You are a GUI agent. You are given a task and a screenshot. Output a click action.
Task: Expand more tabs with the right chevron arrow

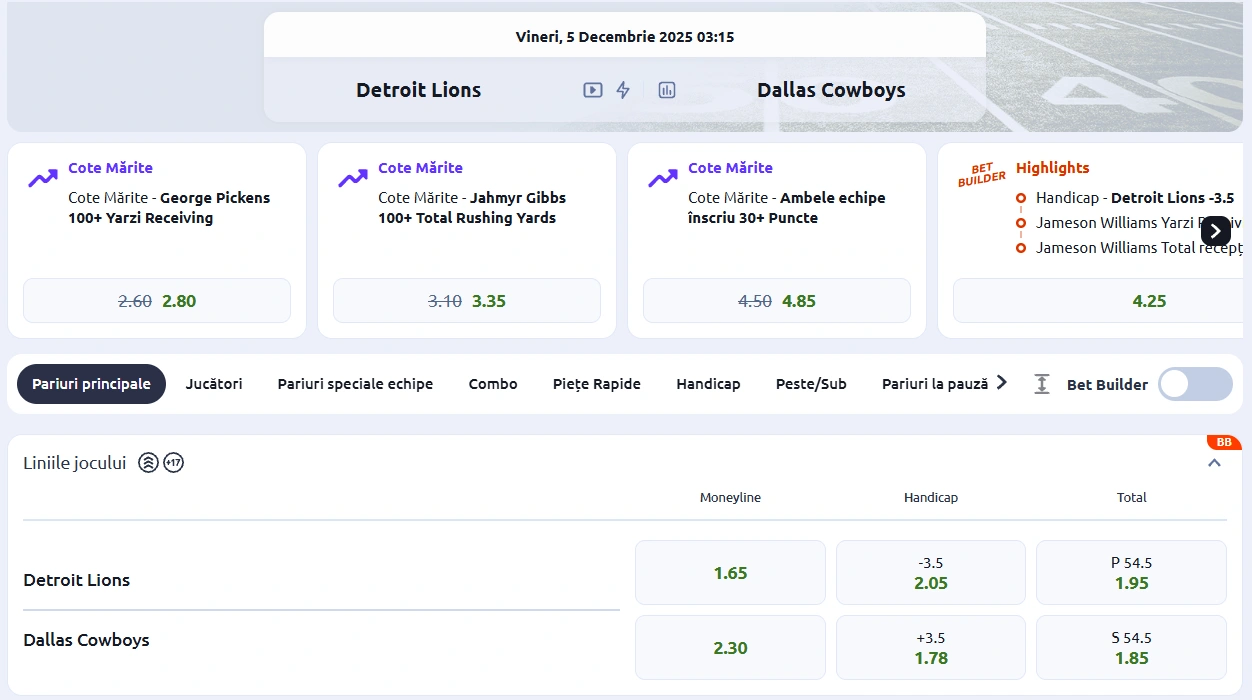[1002, 381]
